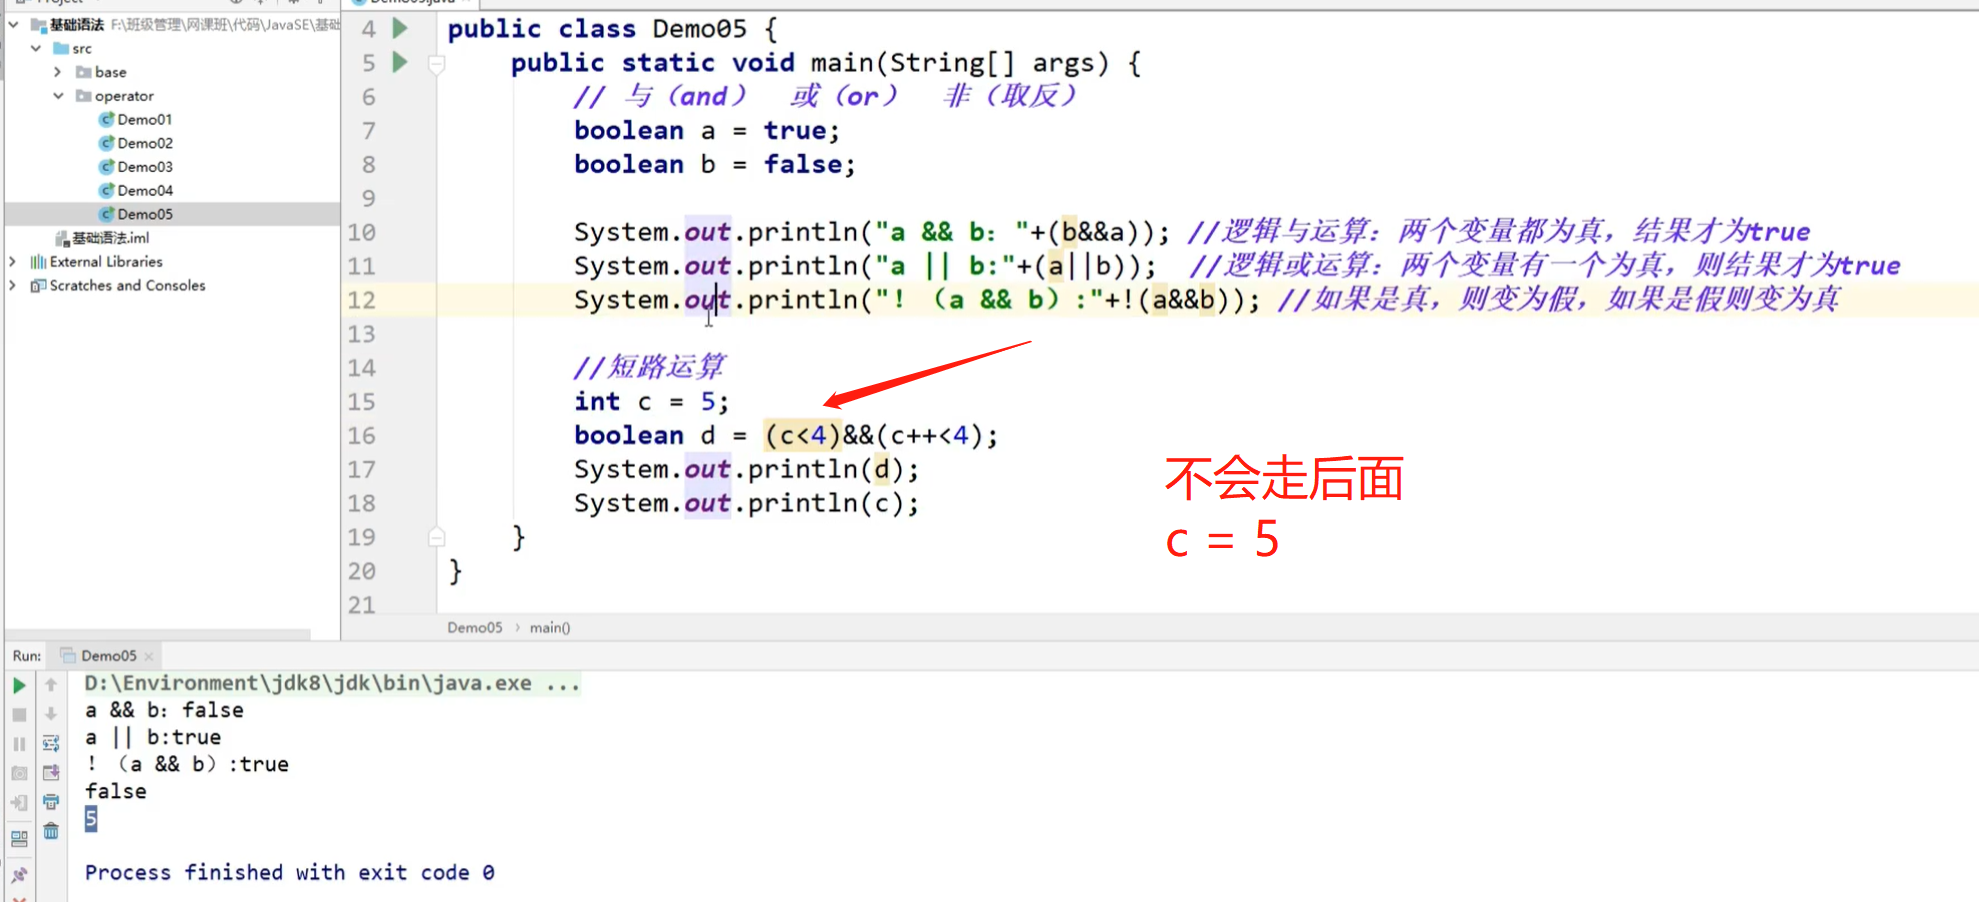Image resolution: width=1979 pixels, height=902 pixels.
Task: Collapse the 基础语法 project root
Action: tap(14, 24)
